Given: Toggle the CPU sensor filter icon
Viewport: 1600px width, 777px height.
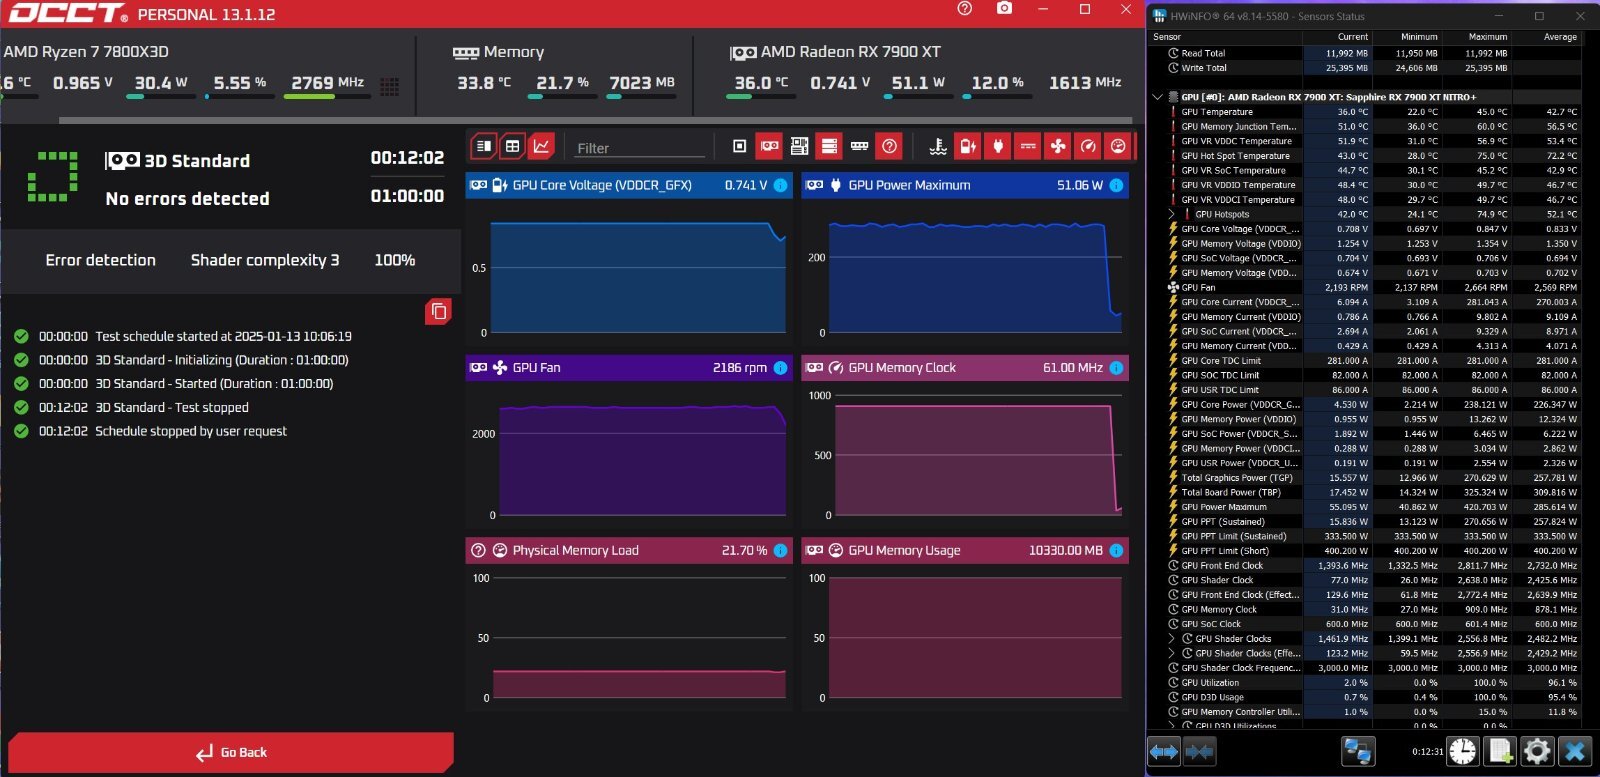Looking at the screenshot, I should [x=739, y=146].
